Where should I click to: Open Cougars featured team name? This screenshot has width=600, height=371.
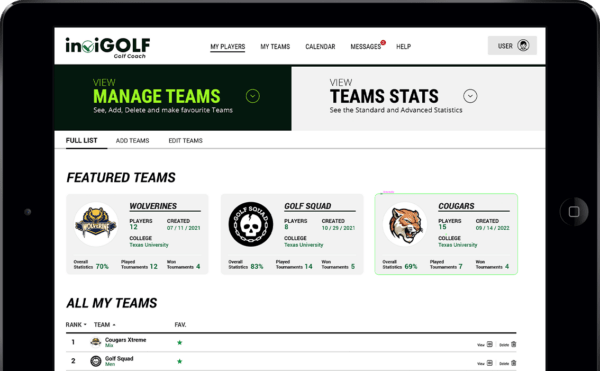point(456,206)
